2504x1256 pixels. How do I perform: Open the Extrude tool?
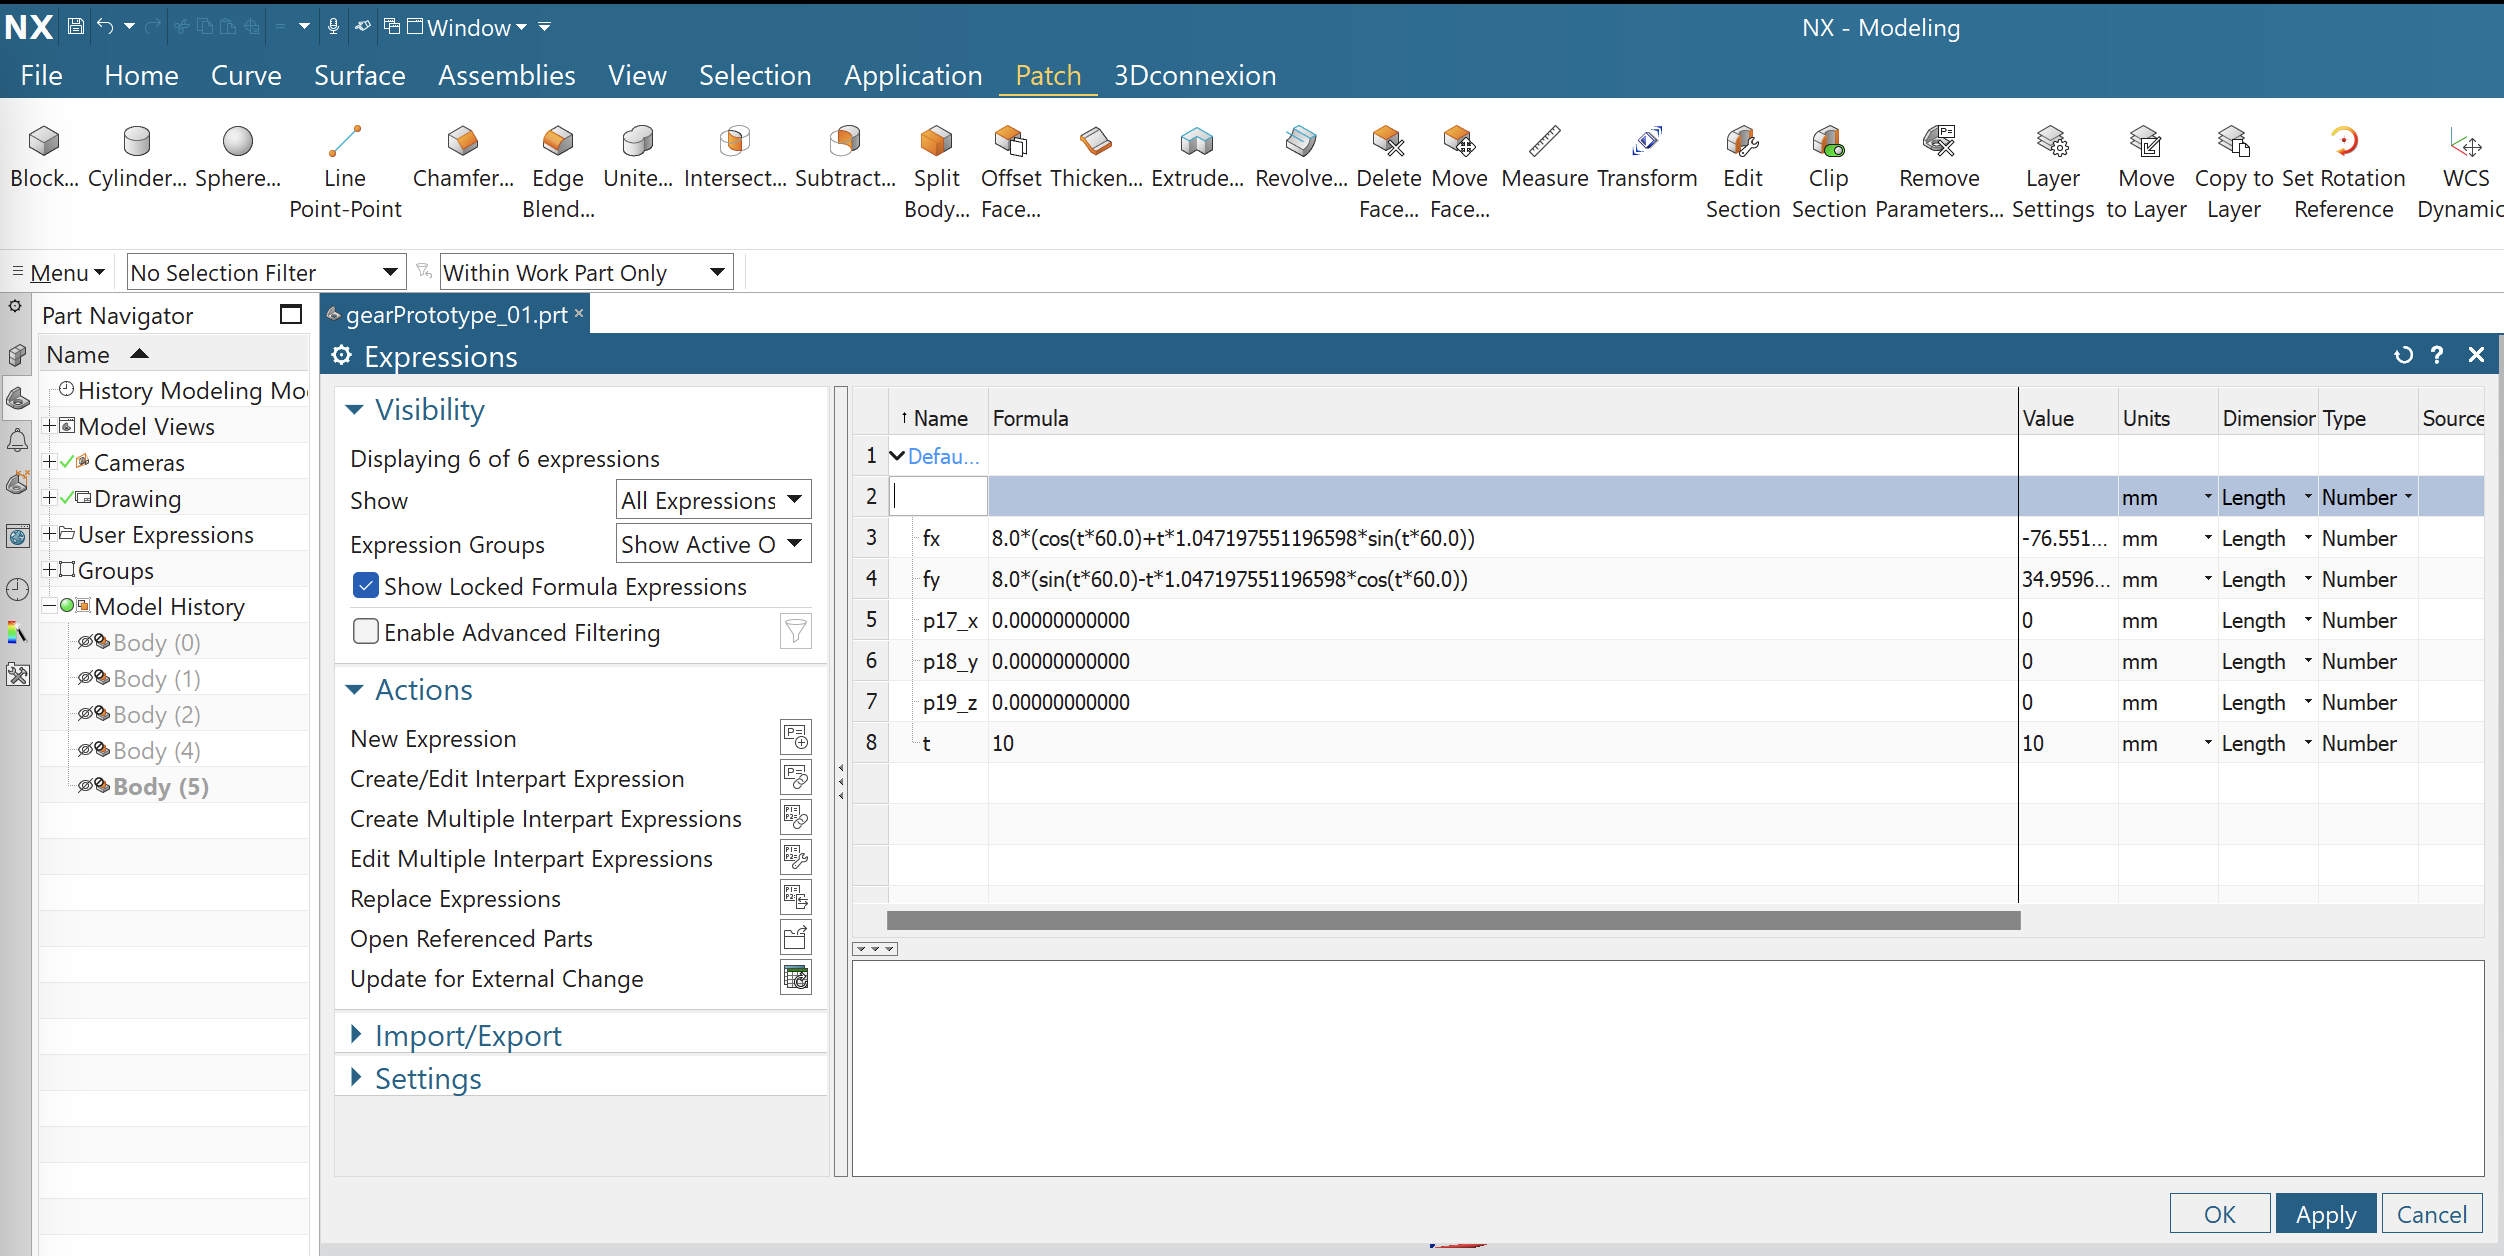(x=1196, y=142)
